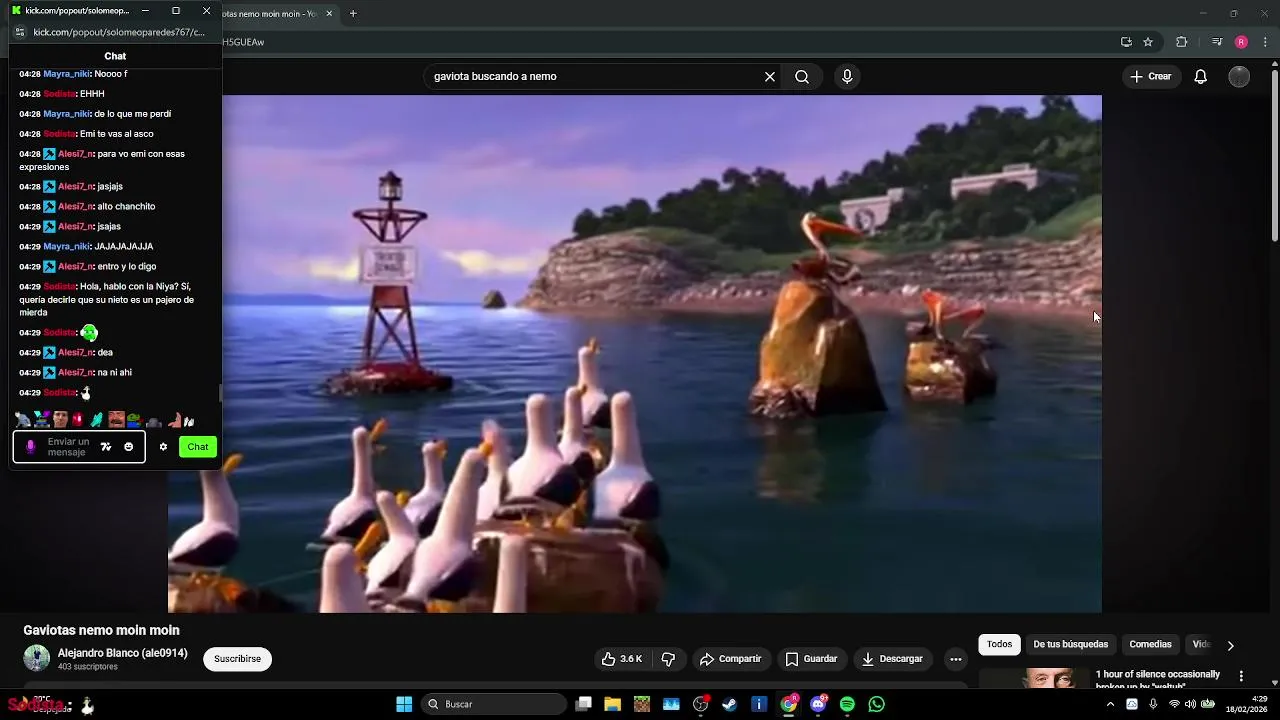Image resolution: width=1280 pixels, height=720 pixels.
Task: Click the green frog emote in Sodista's message
Action: click(89, 332)
